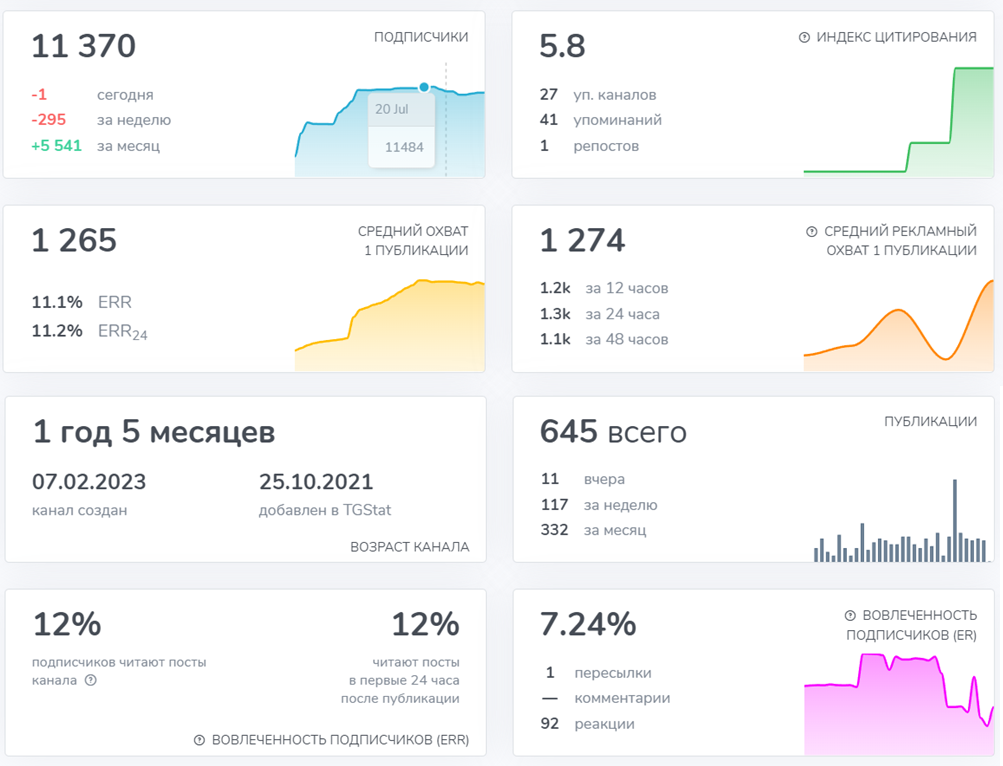Open the ПОДПИСЧИКИ card title
The height and width of the screenshot is (766, 1003).
pos(421,38)
